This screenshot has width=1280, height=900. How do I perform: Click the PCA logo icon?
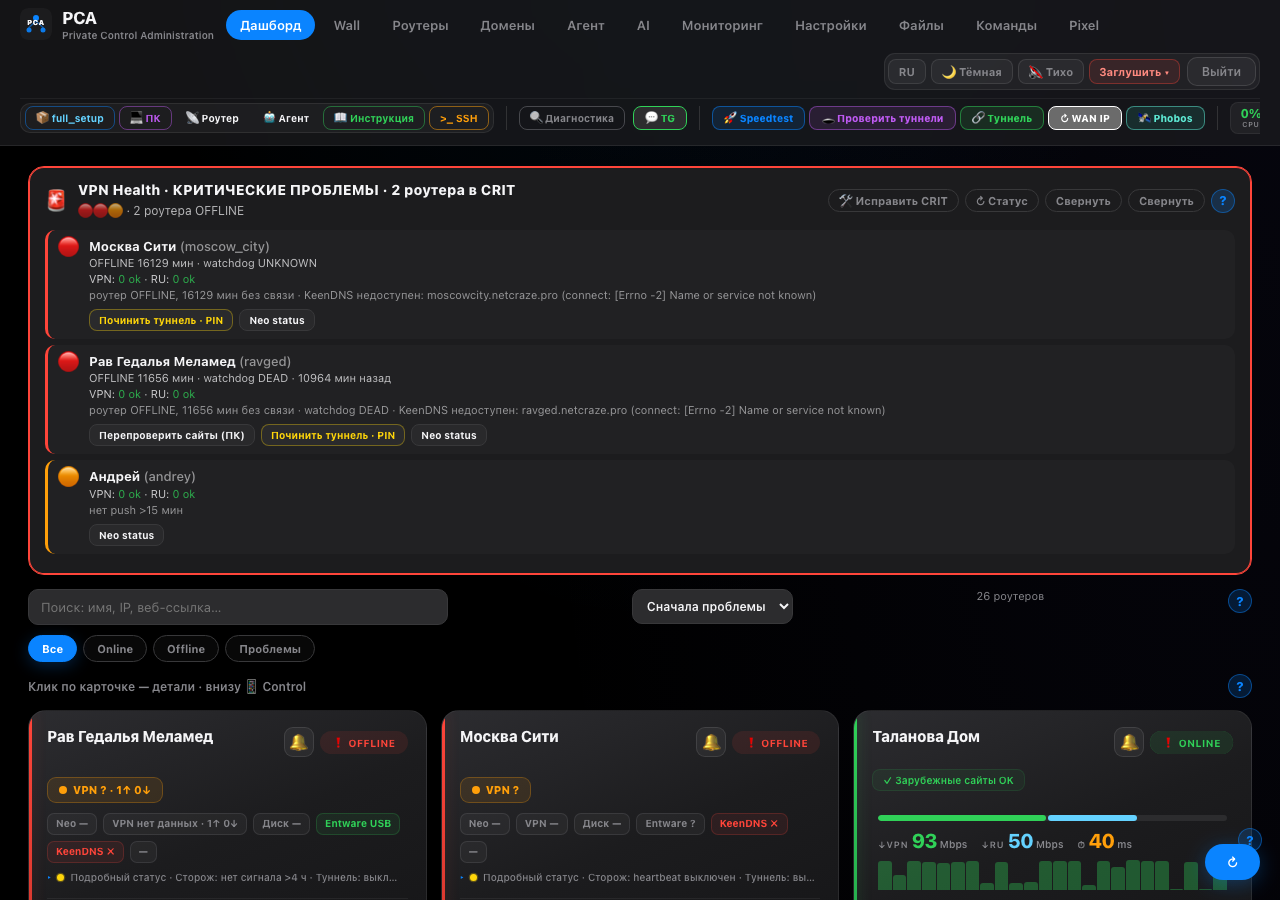pos(36,24)
